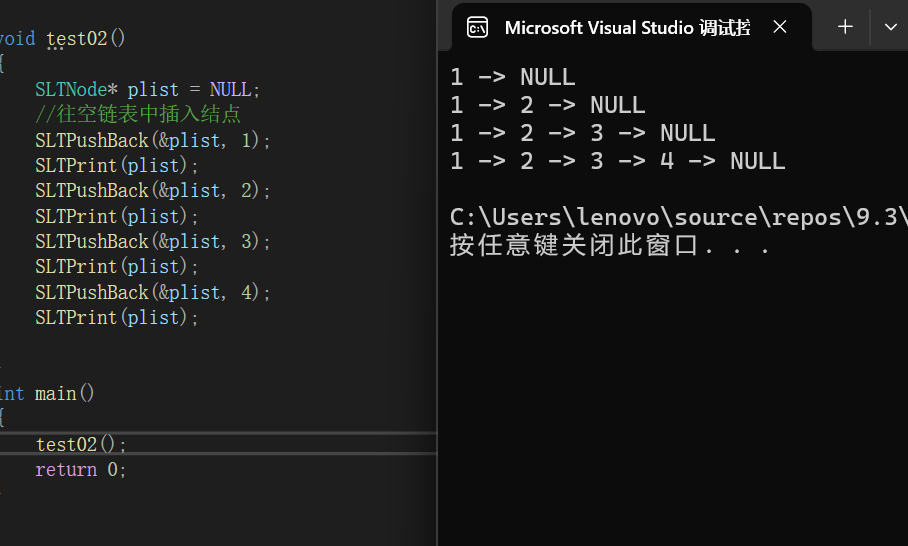This screenshot has width=908, height=546.
Task: Click the test02 function name in the definition
Action: tap(77, 39)
